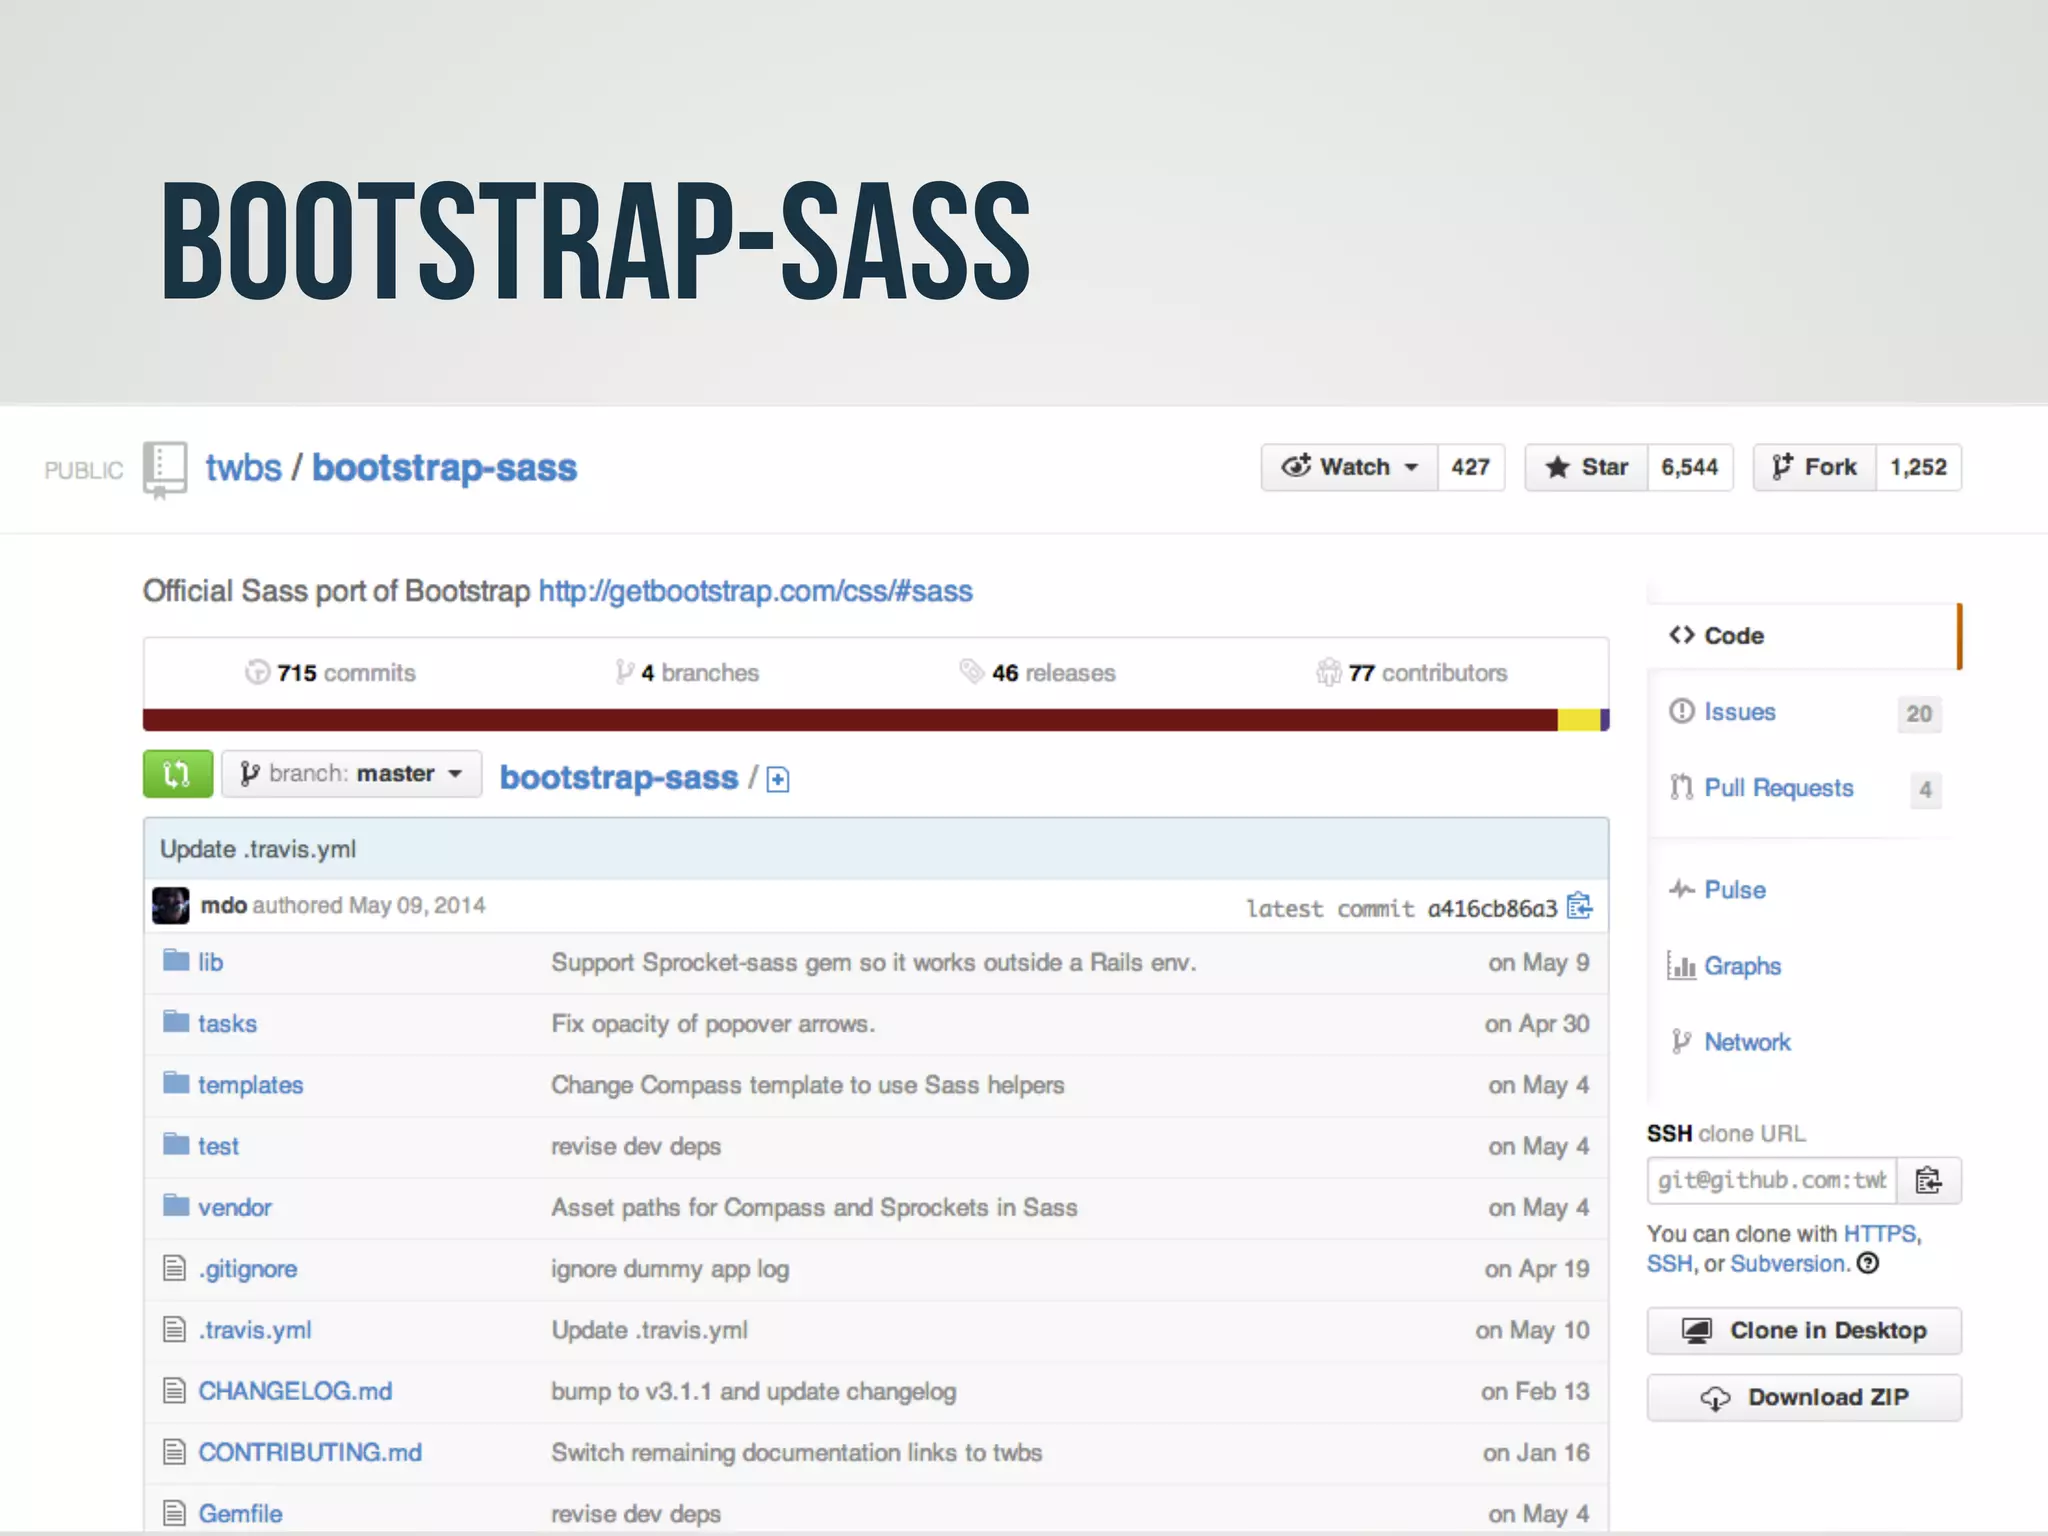Copy SSH clone URL with clipboard button
This screenshot has width=2048, height=1536.
[x=1929, y=1181]
